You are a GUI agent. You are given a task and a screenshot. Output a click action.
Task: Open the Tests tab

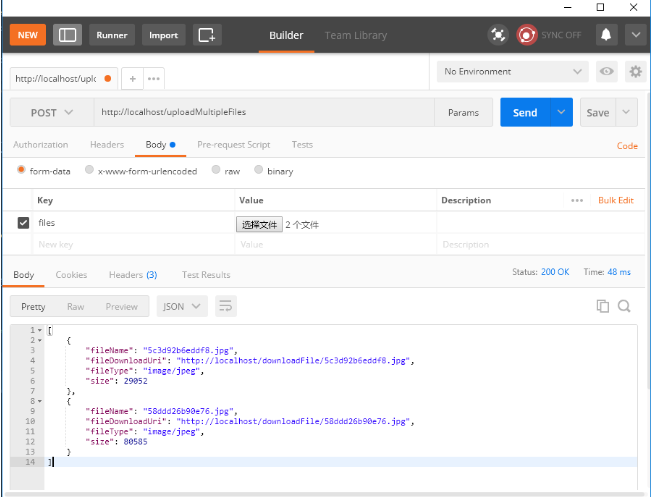coord(302,144)
